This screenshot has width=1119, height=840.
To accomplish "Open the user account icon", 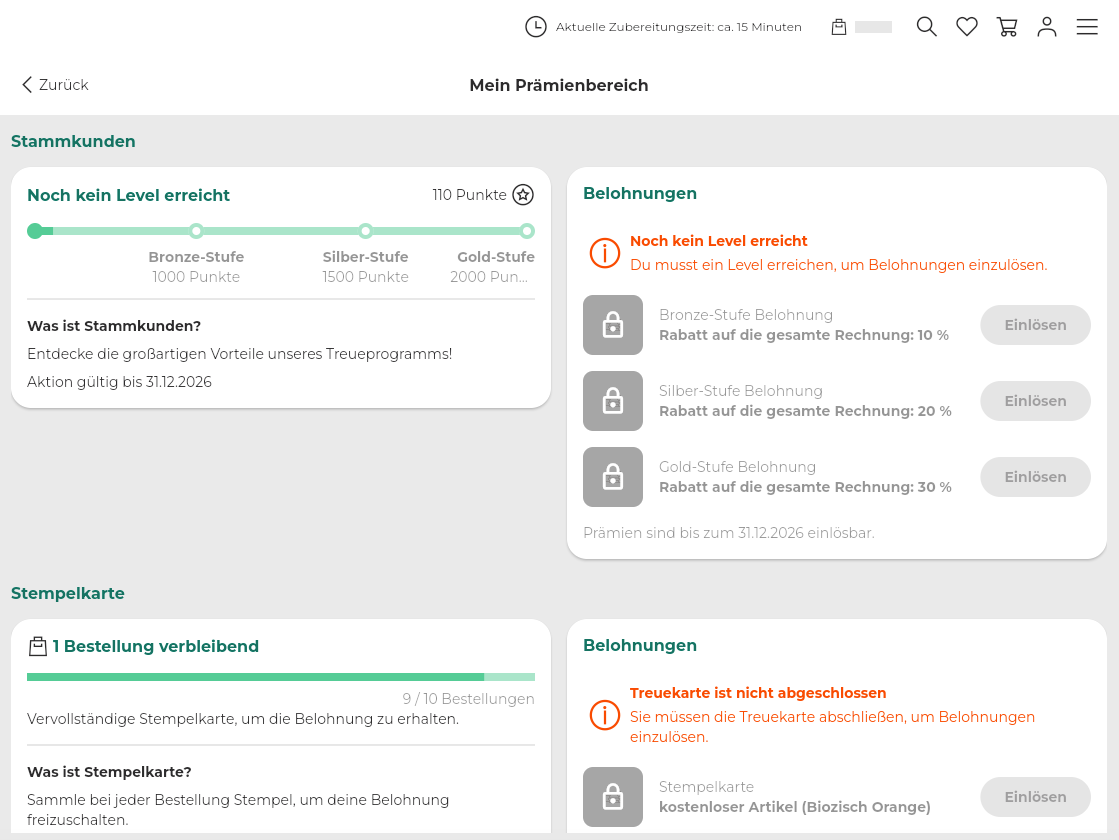I will click(1047, 27).
